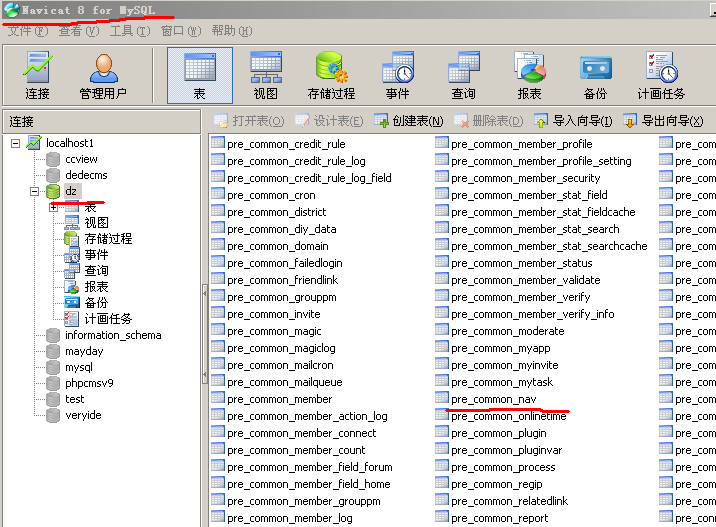Viewport: 716px width, 527px height.
Task: Expand the 表 node under dz
Action: [x=53, y=207]
